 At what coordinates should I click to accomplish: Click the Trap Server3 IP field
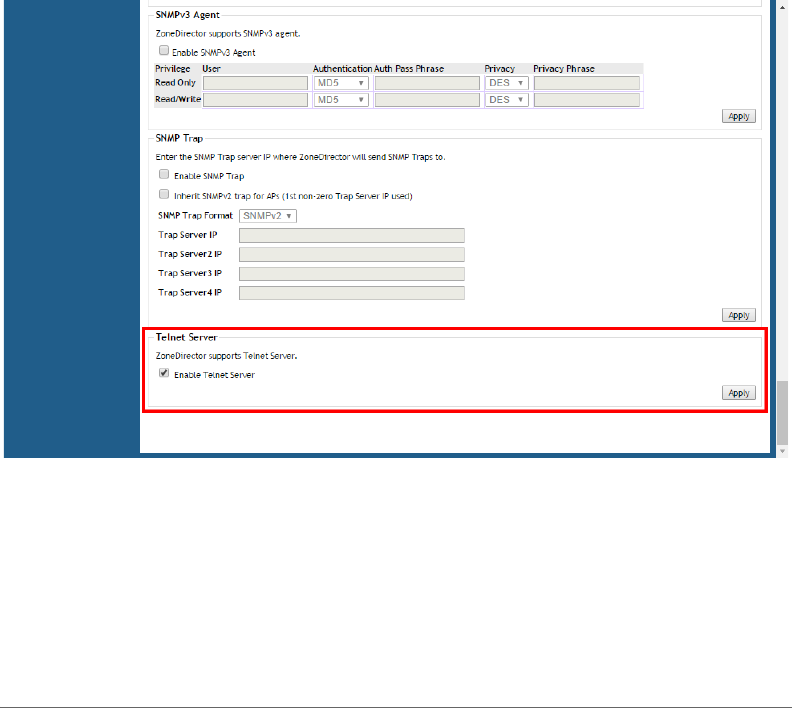(x=352, y=274)
